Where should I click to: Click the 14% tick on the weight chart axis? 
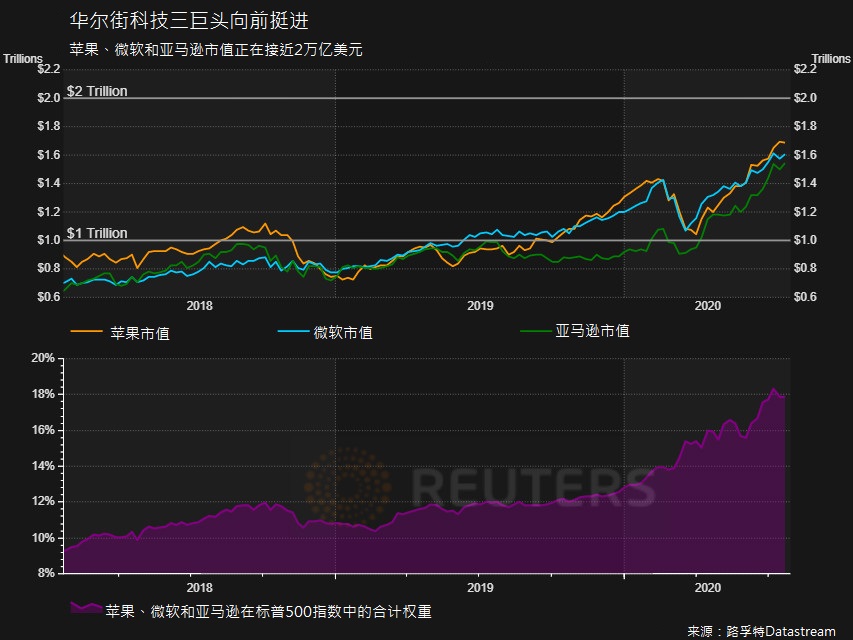click(42, 466)
